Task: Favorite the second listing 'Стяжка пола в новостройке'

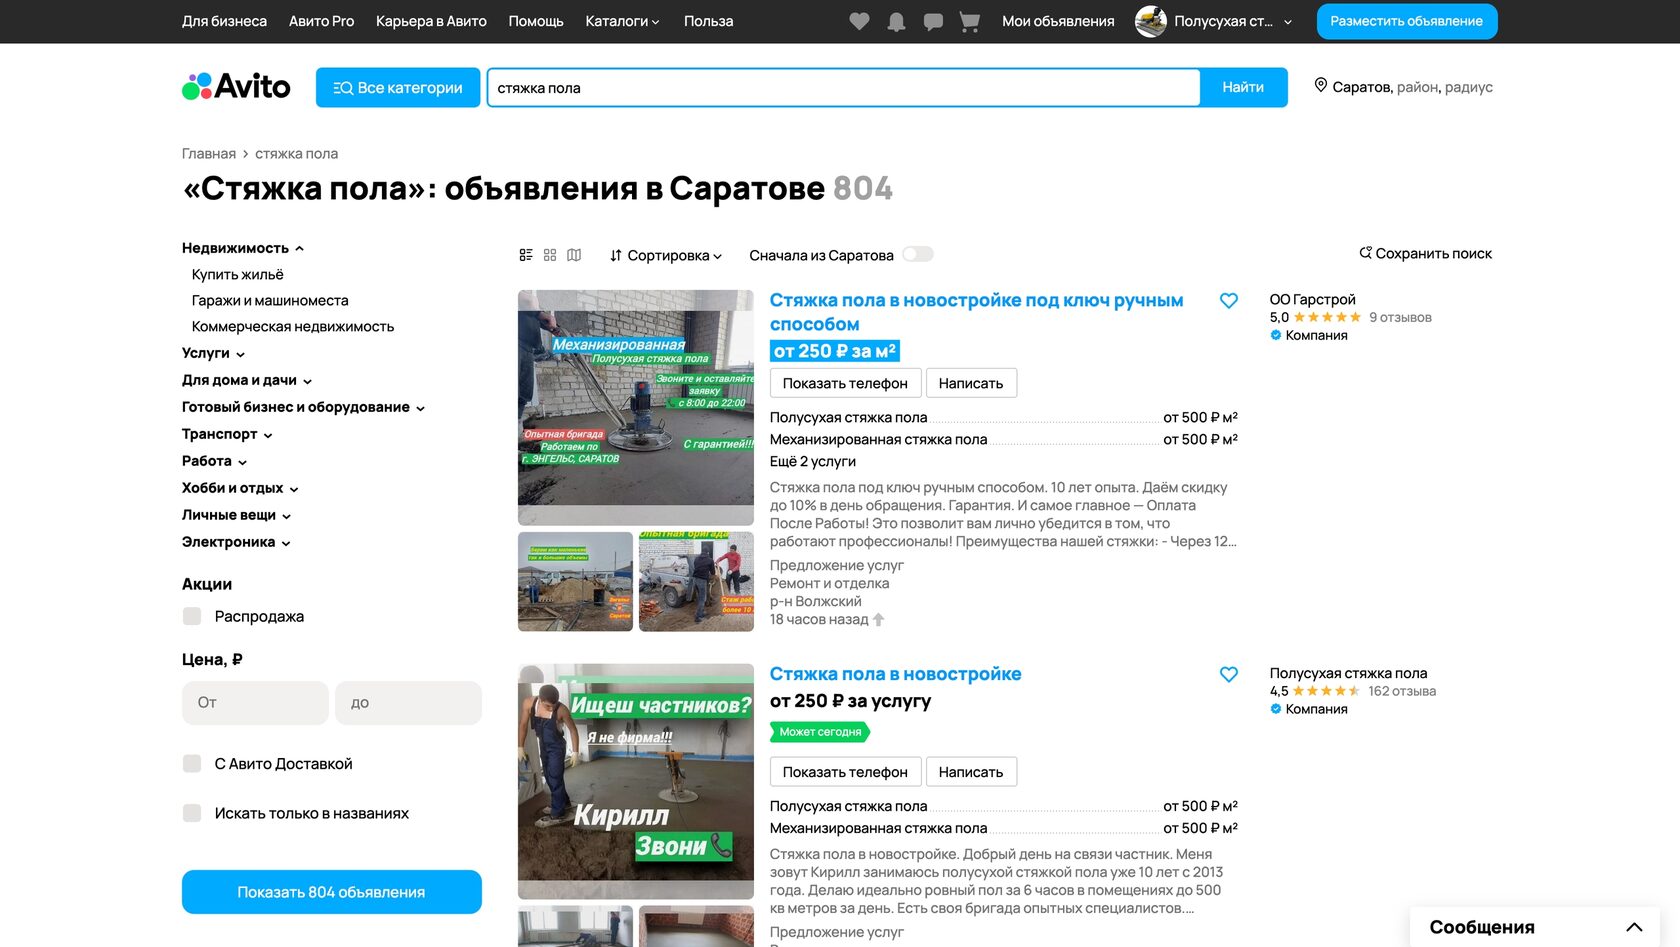Action: 1229,674
